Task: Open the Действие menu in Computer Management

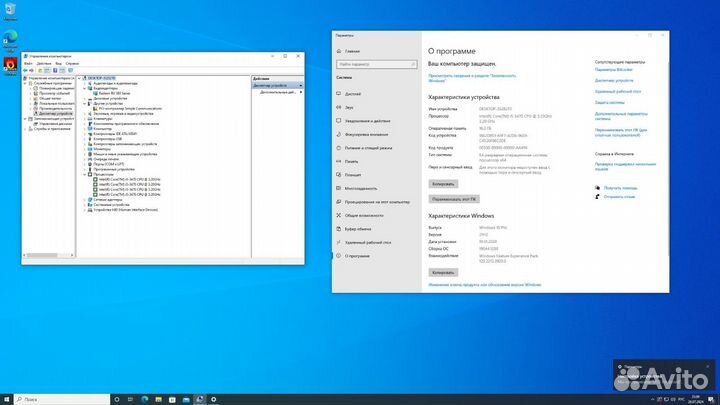Action: tap(44, 63)
